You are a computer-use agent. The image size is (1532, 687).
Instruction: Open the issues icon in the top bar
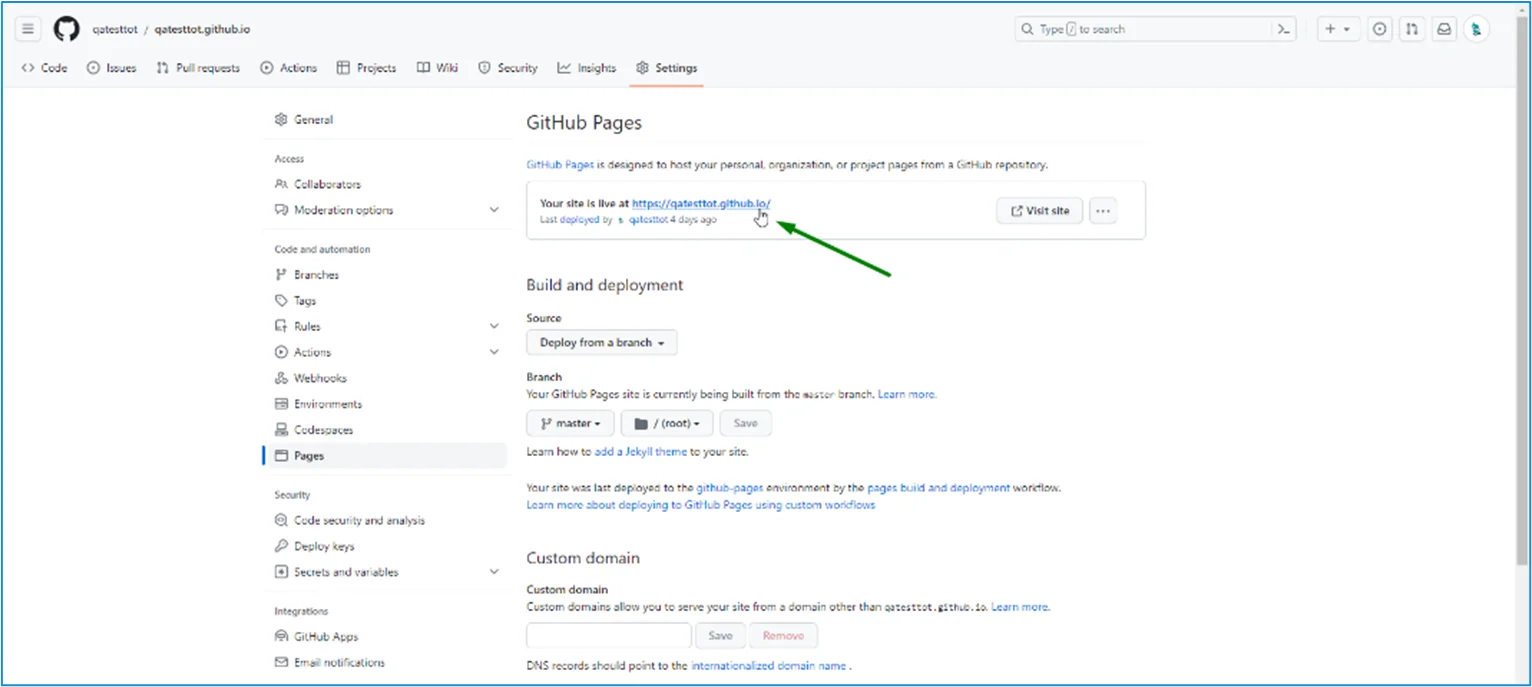pyautogui.click(x=1380, y=29)
